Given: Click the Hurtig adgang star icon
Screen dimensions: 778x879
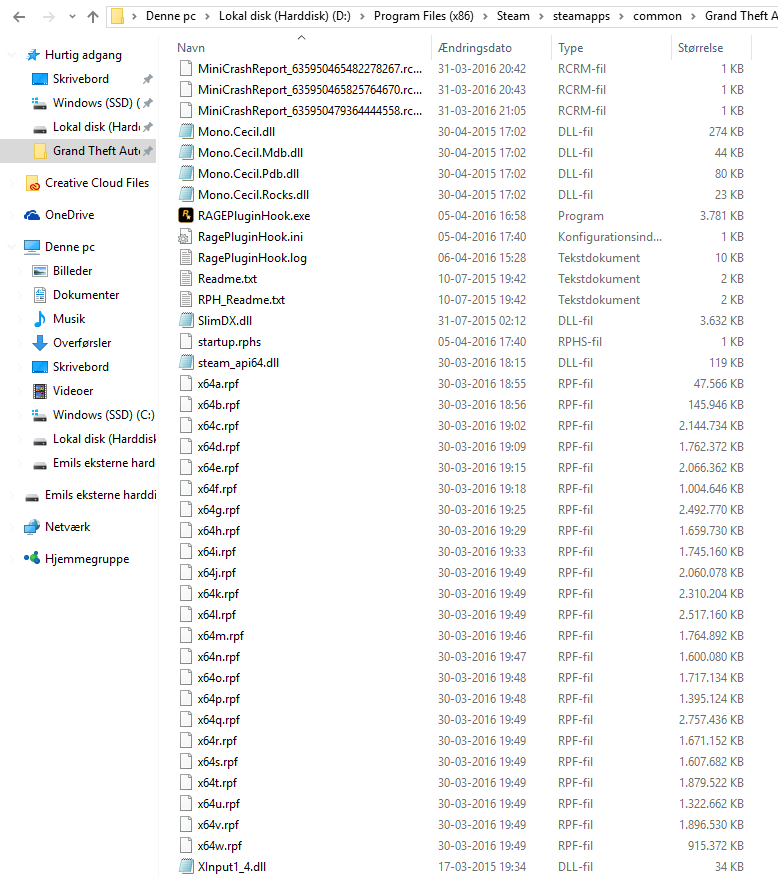Looking at the screenshot, I should pos(33,54).
